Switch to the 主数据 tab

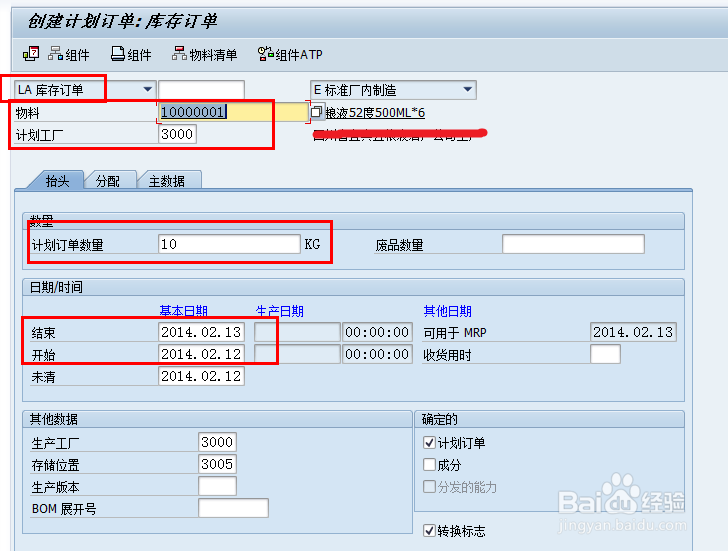(x=168, y=180)
